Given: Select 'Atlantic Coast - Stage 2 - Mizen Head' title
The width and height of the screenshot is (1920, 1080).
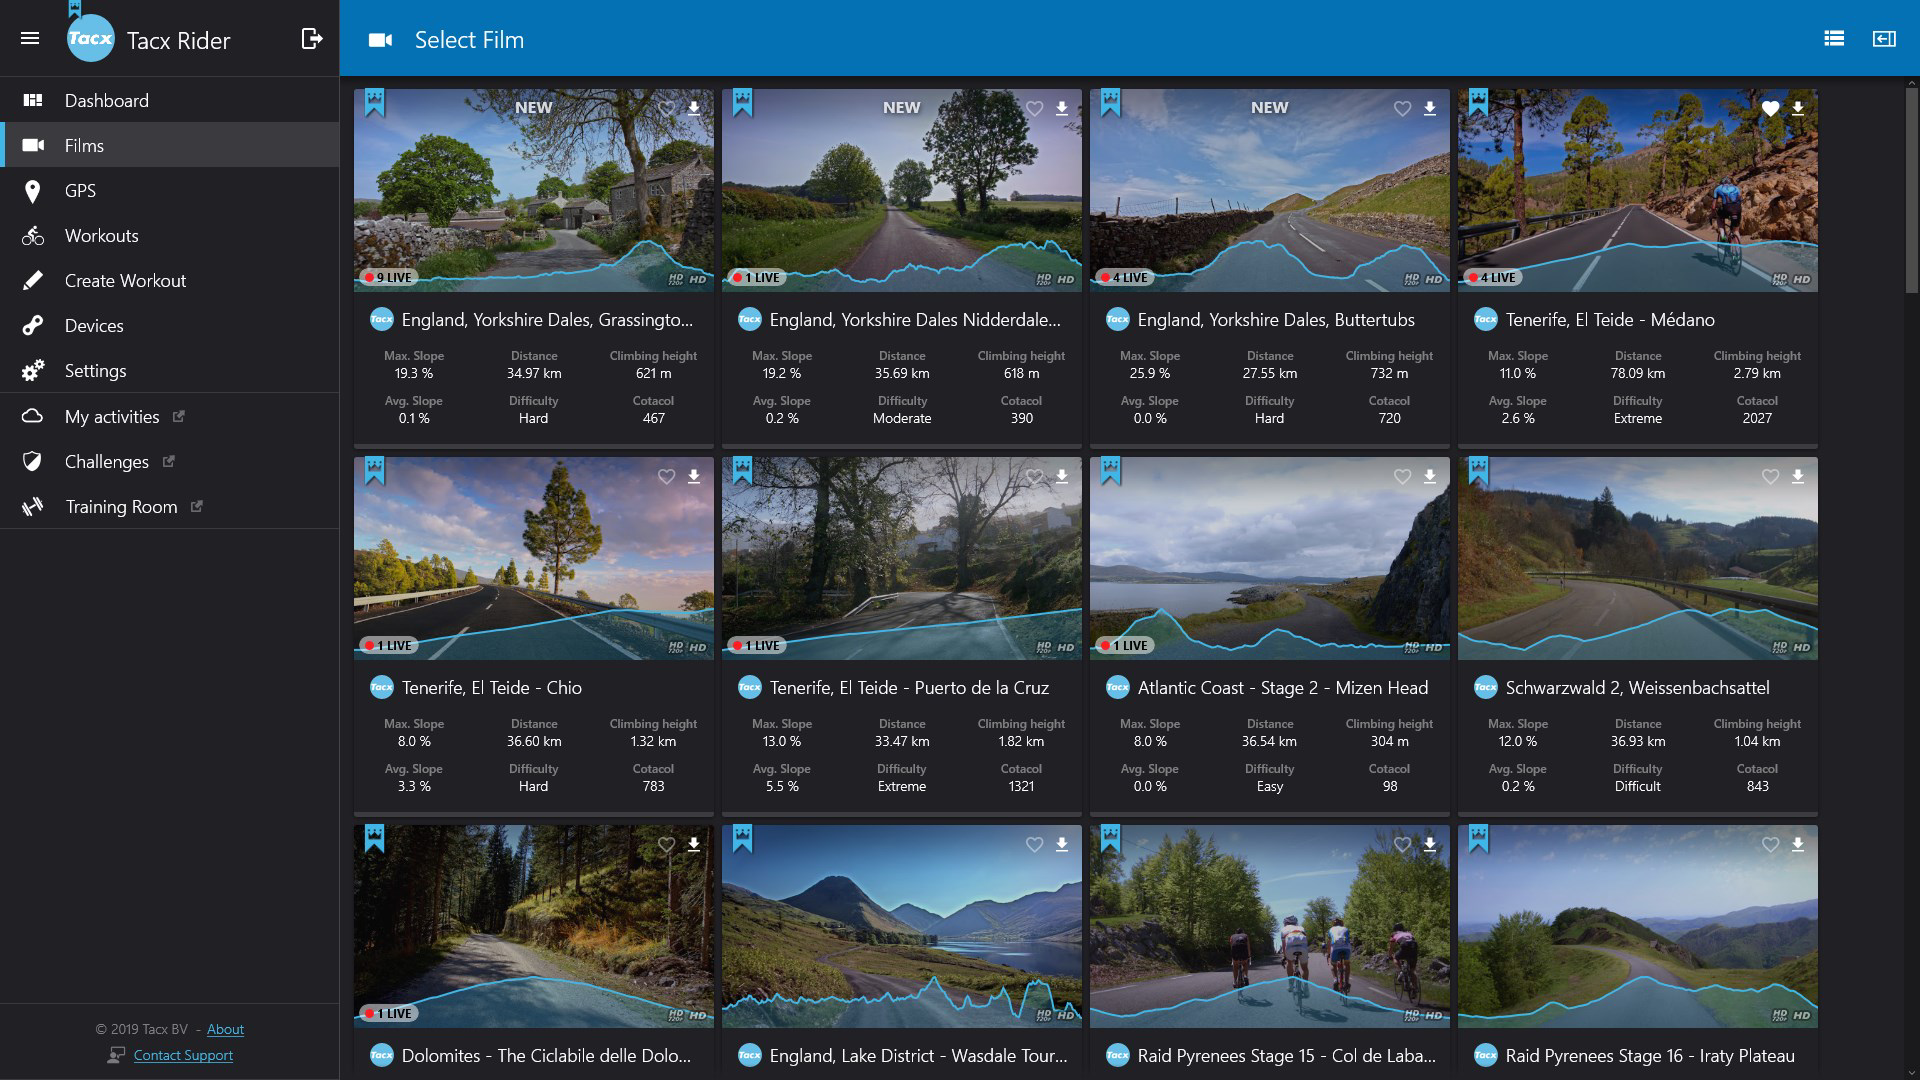Looking at the screenshot, I should pyautogui.click(x=1283, y=688).
